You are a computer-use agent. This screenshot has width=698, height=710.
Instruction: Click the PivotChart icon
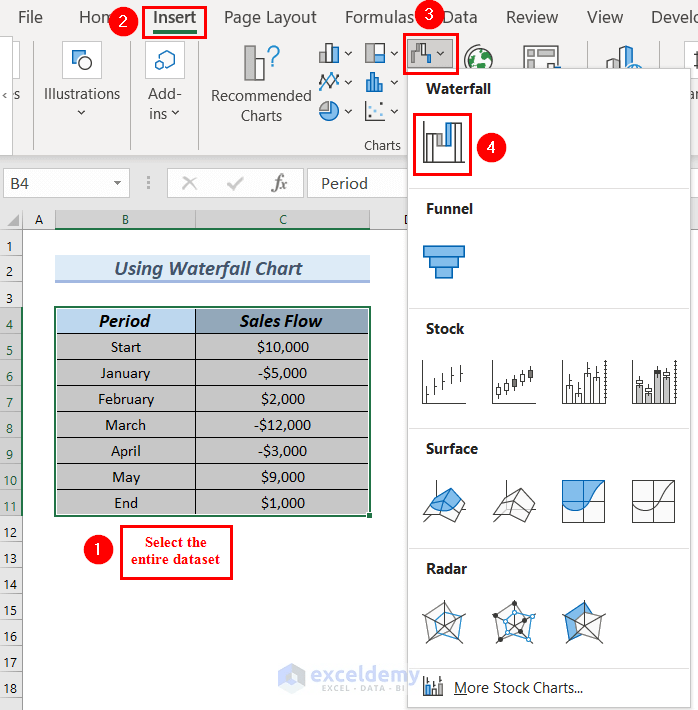[x=541, y=57]
